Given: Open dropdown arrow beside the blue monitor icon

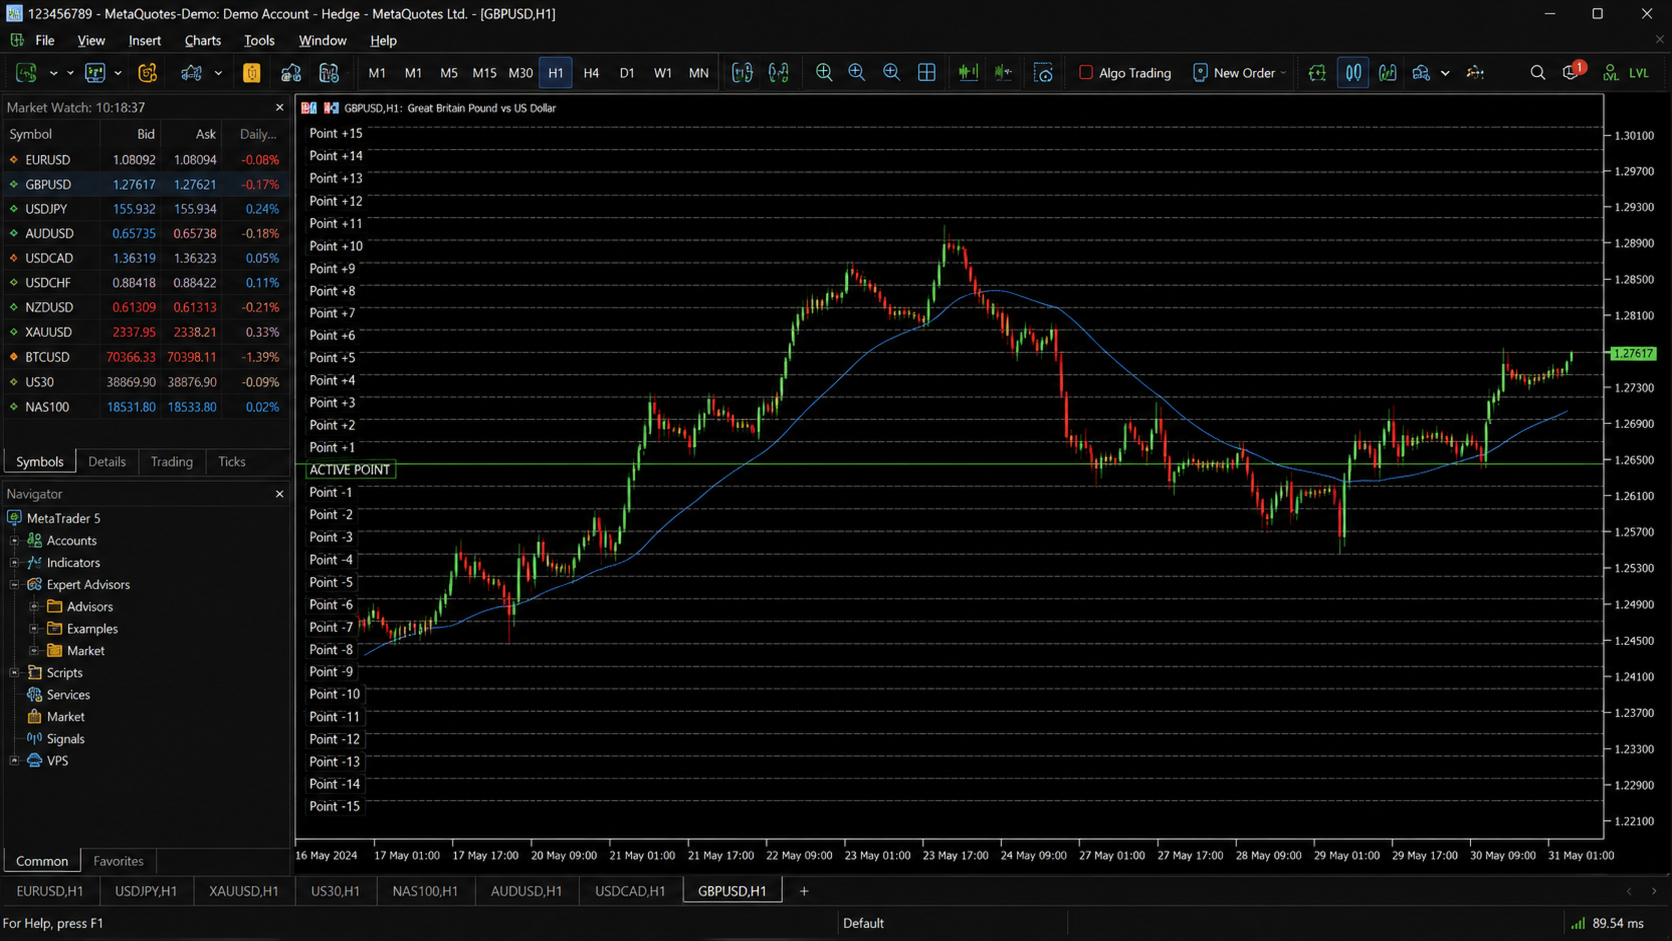Looking at the screenshot, I should click(x=118, y=73).
